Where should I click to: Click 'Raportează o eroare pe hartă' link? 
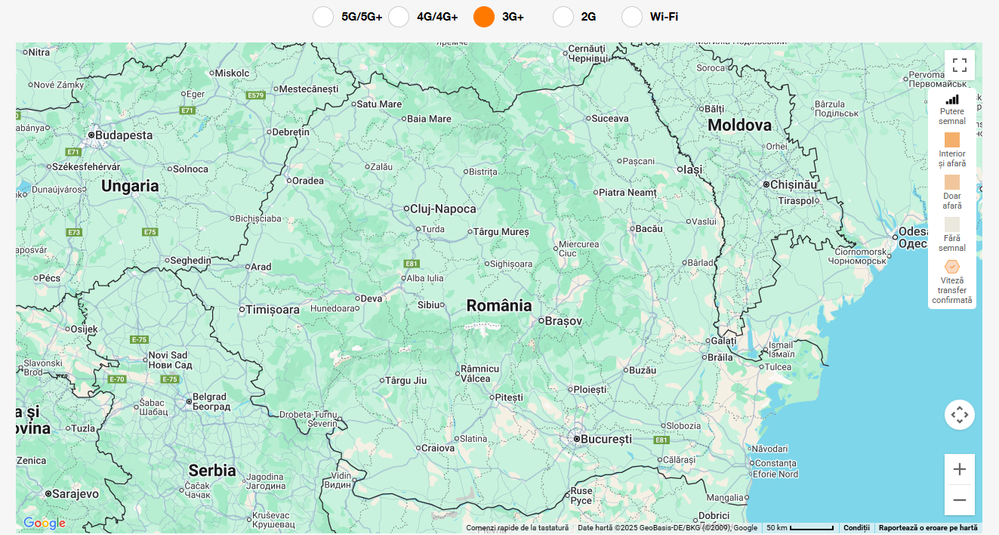click(928, 528)
